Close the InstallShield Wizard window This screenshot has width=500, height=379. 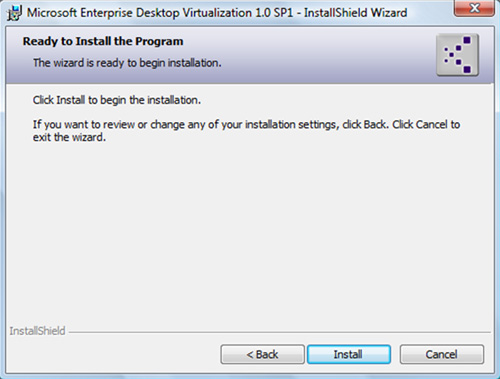(474, 8)
